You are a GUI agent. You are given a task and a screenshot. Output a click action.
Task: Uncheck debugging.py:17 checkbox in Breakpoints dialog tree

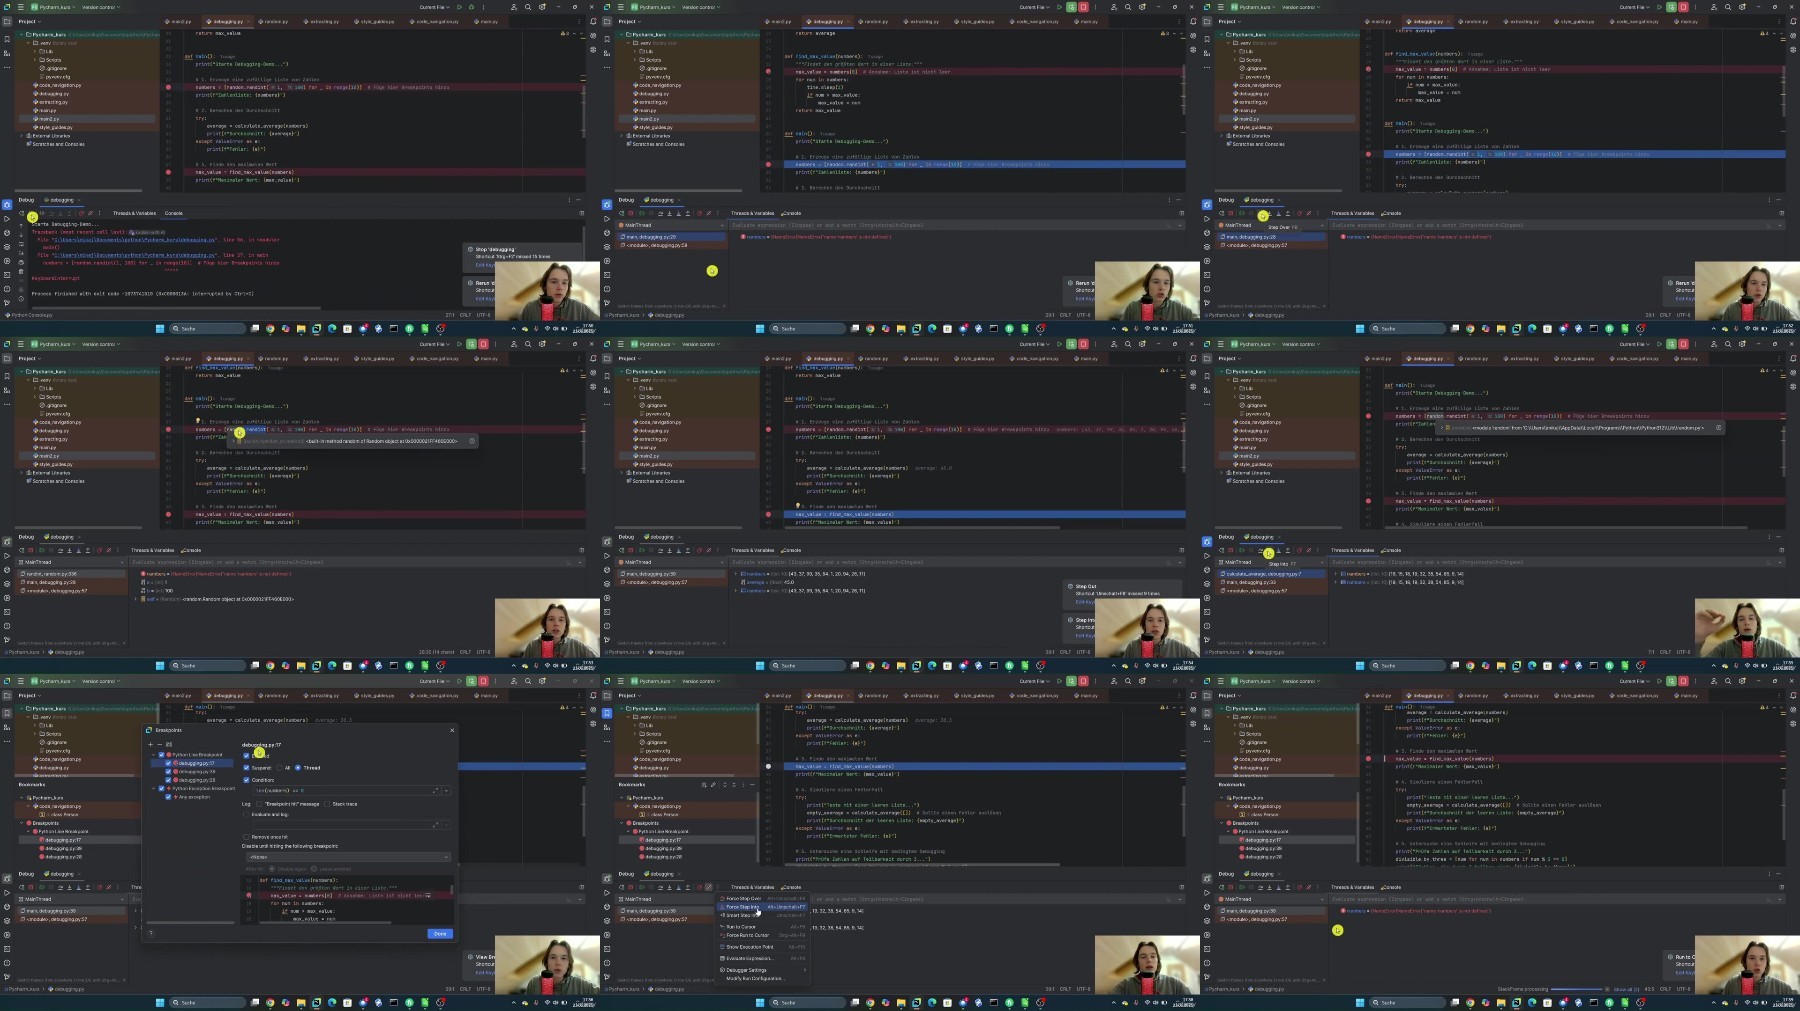(x=168, y=763)
